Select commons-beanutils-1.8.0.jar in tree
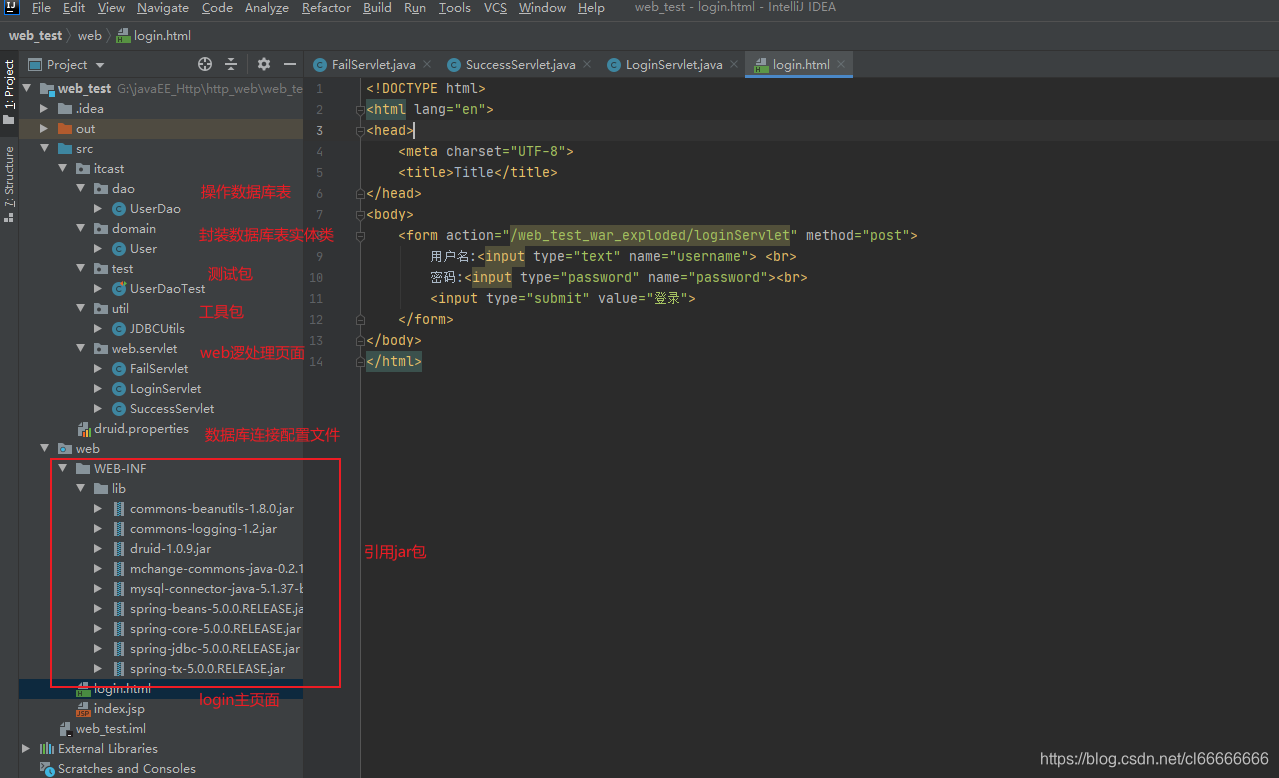Screen dimensions: 1279x778 [x=211, y=509]
